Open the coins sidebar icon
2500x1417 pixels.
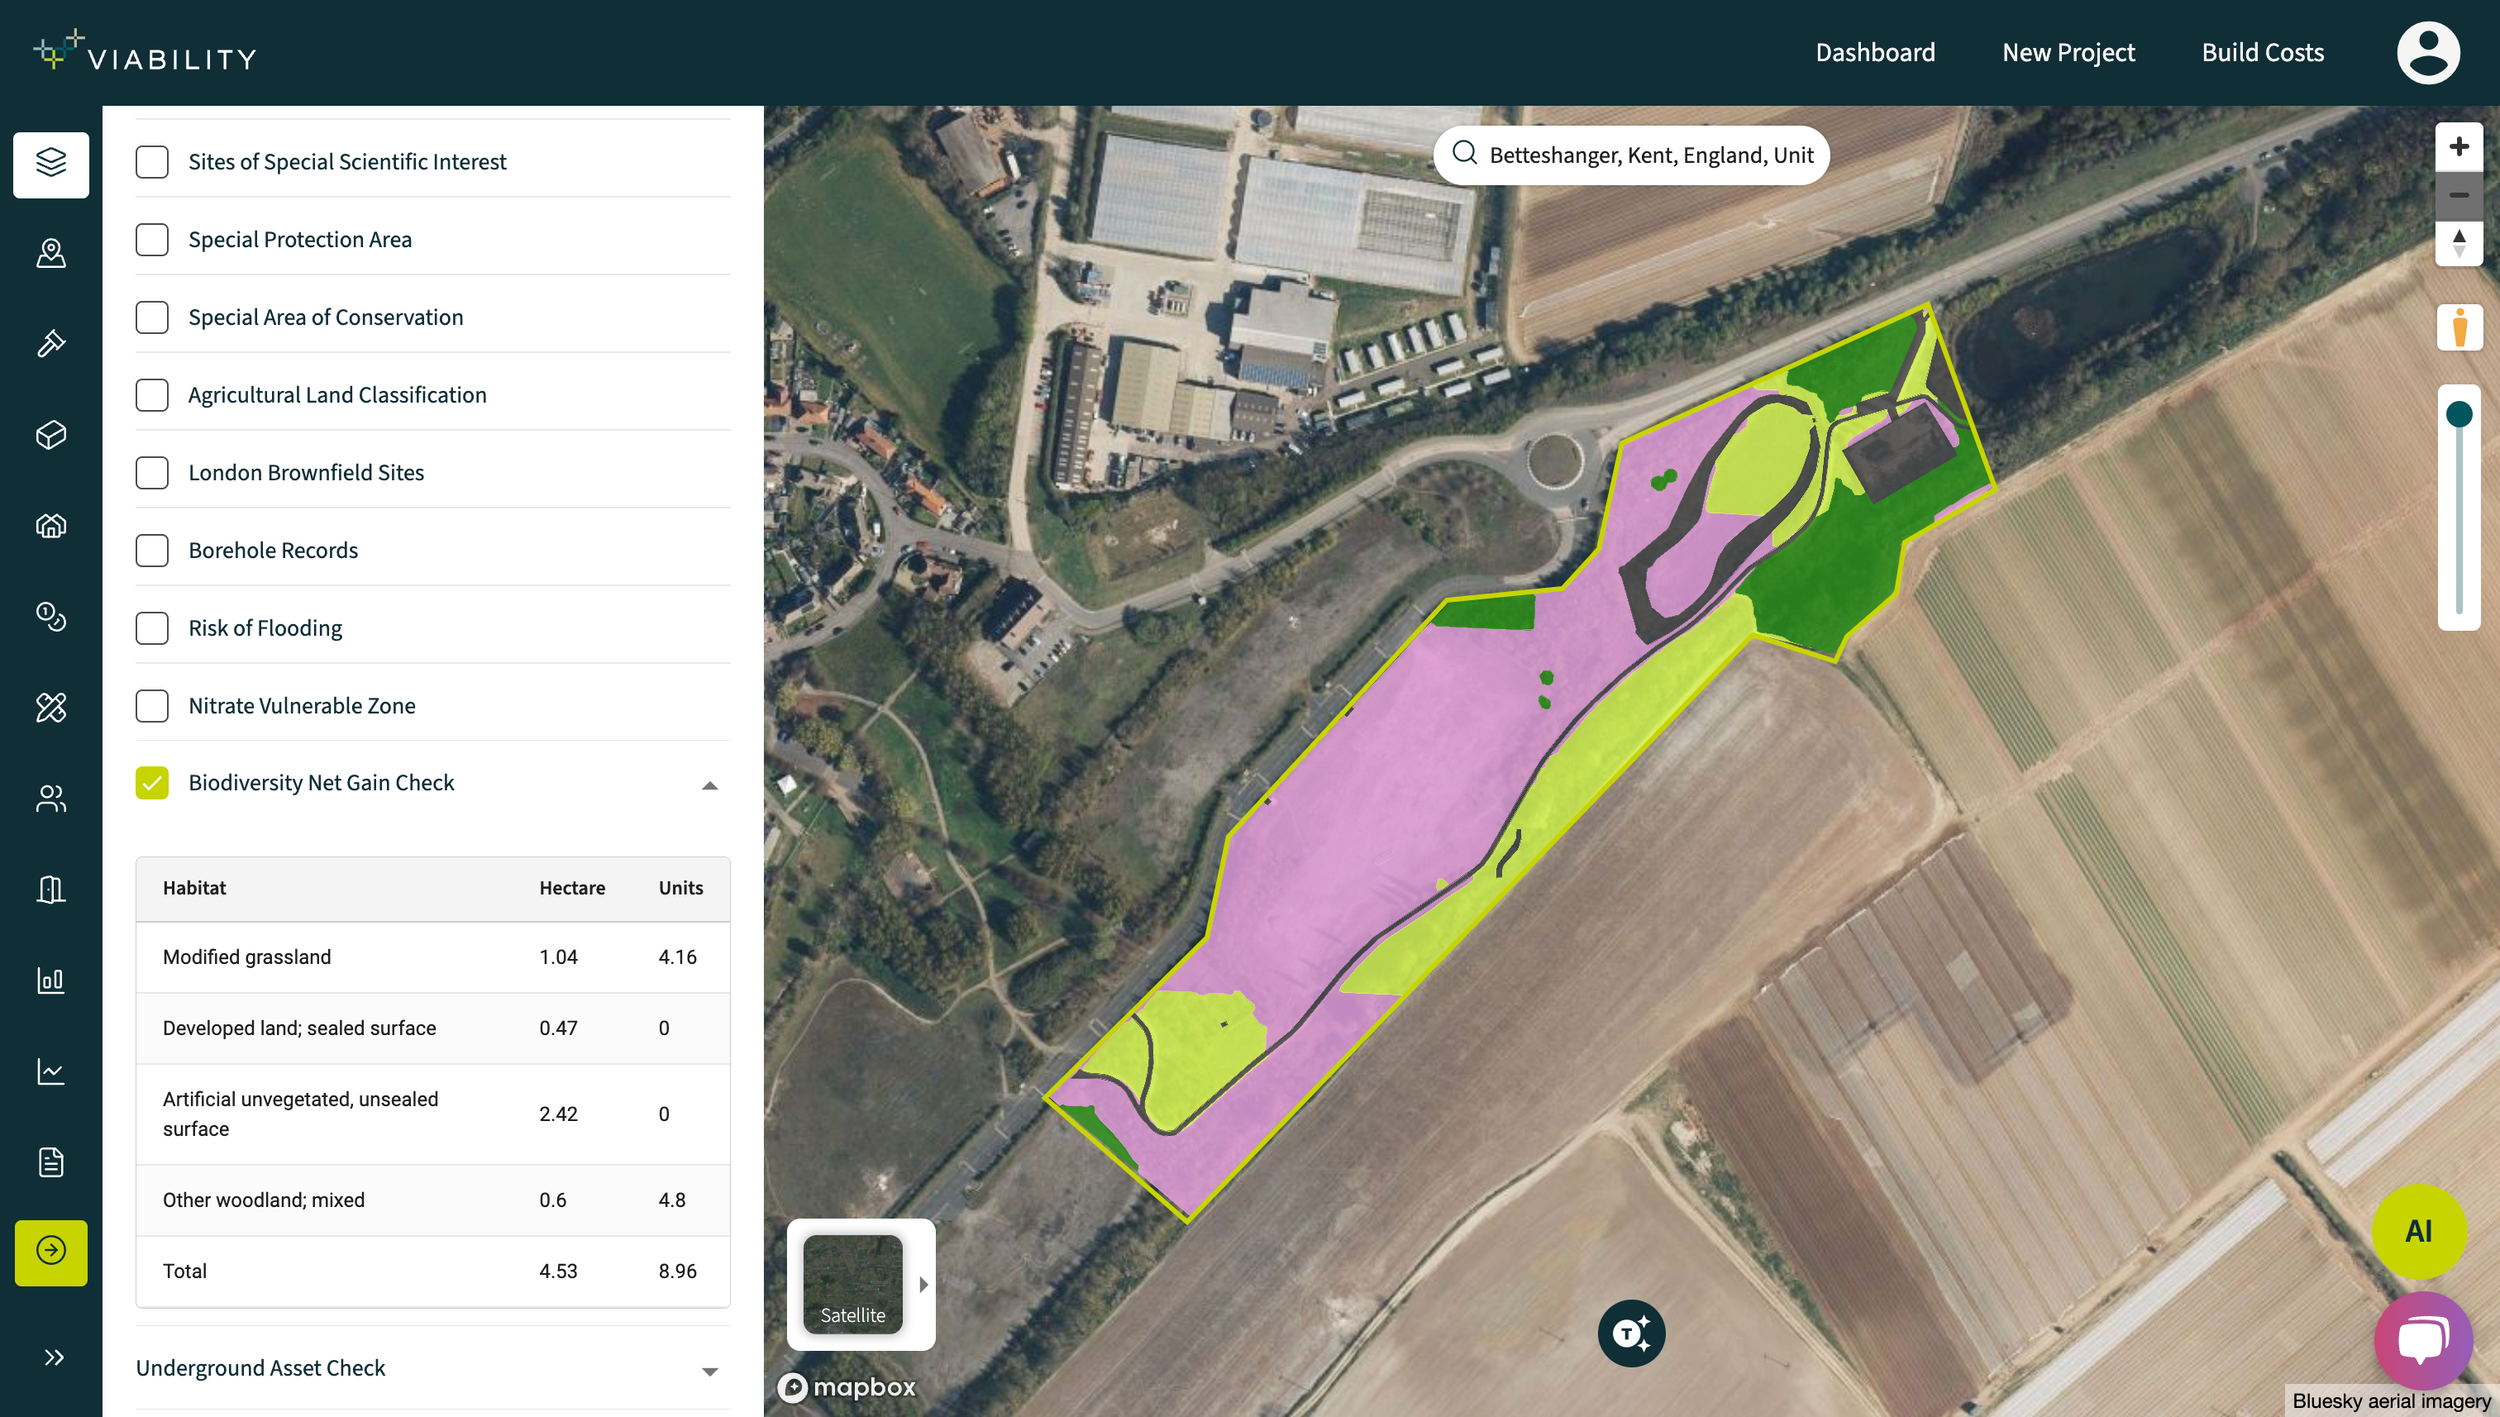[x=51, y=616]
